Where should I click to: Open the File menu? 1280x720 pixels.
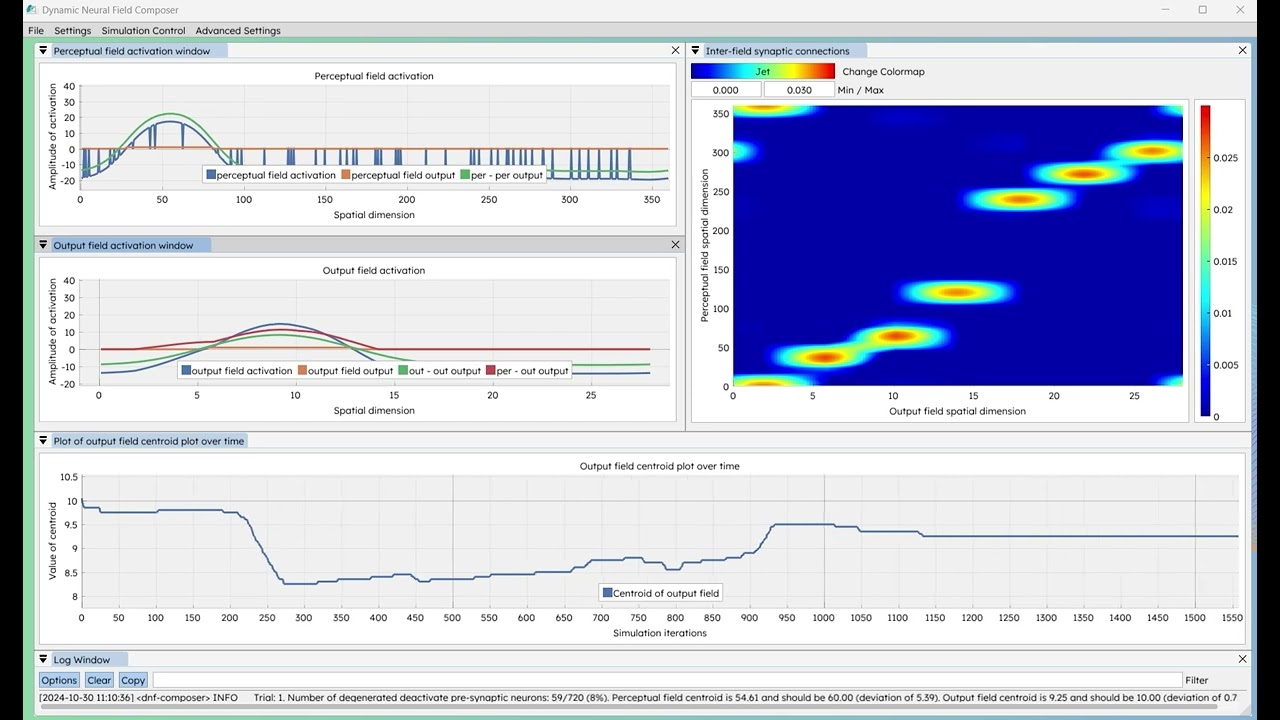click(x=36, y=30)
